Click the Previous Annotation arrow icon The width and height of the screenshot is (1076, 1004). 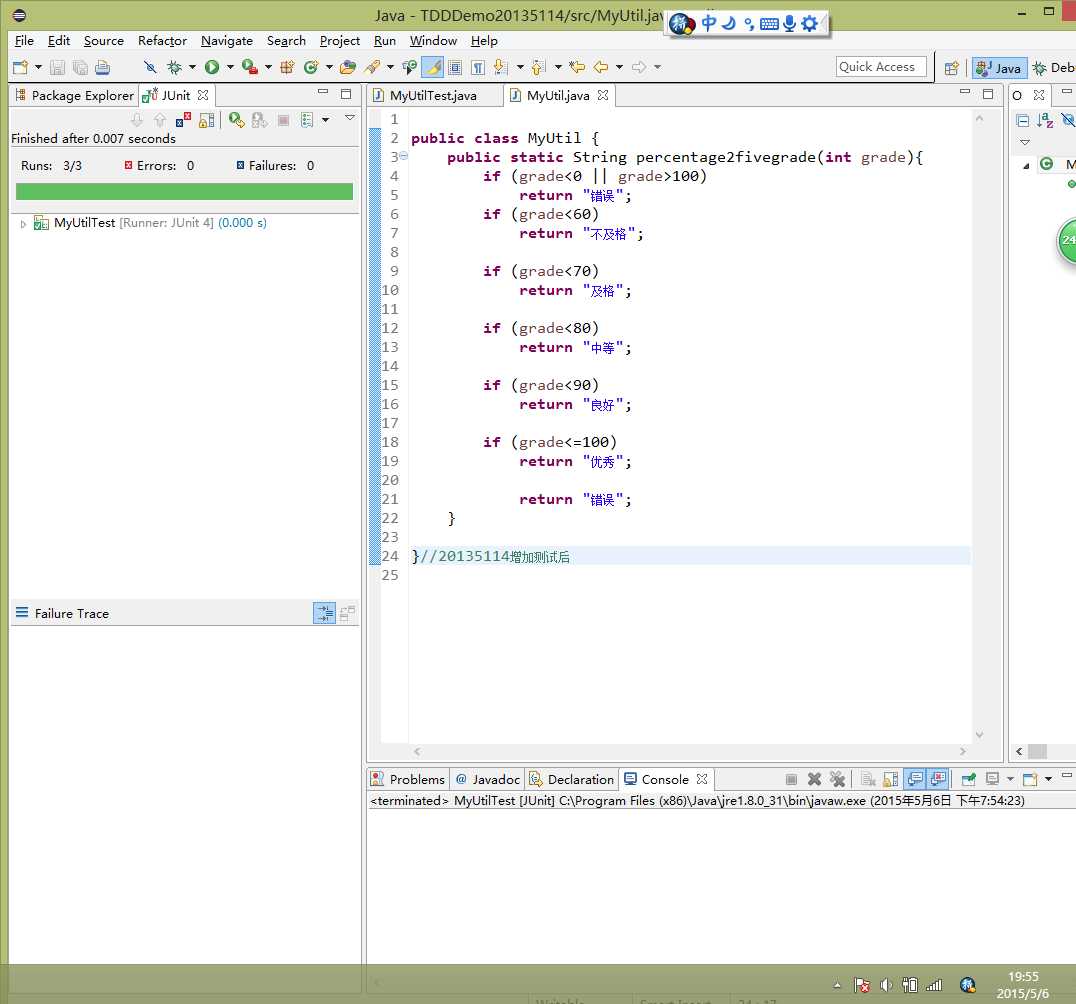538,67
